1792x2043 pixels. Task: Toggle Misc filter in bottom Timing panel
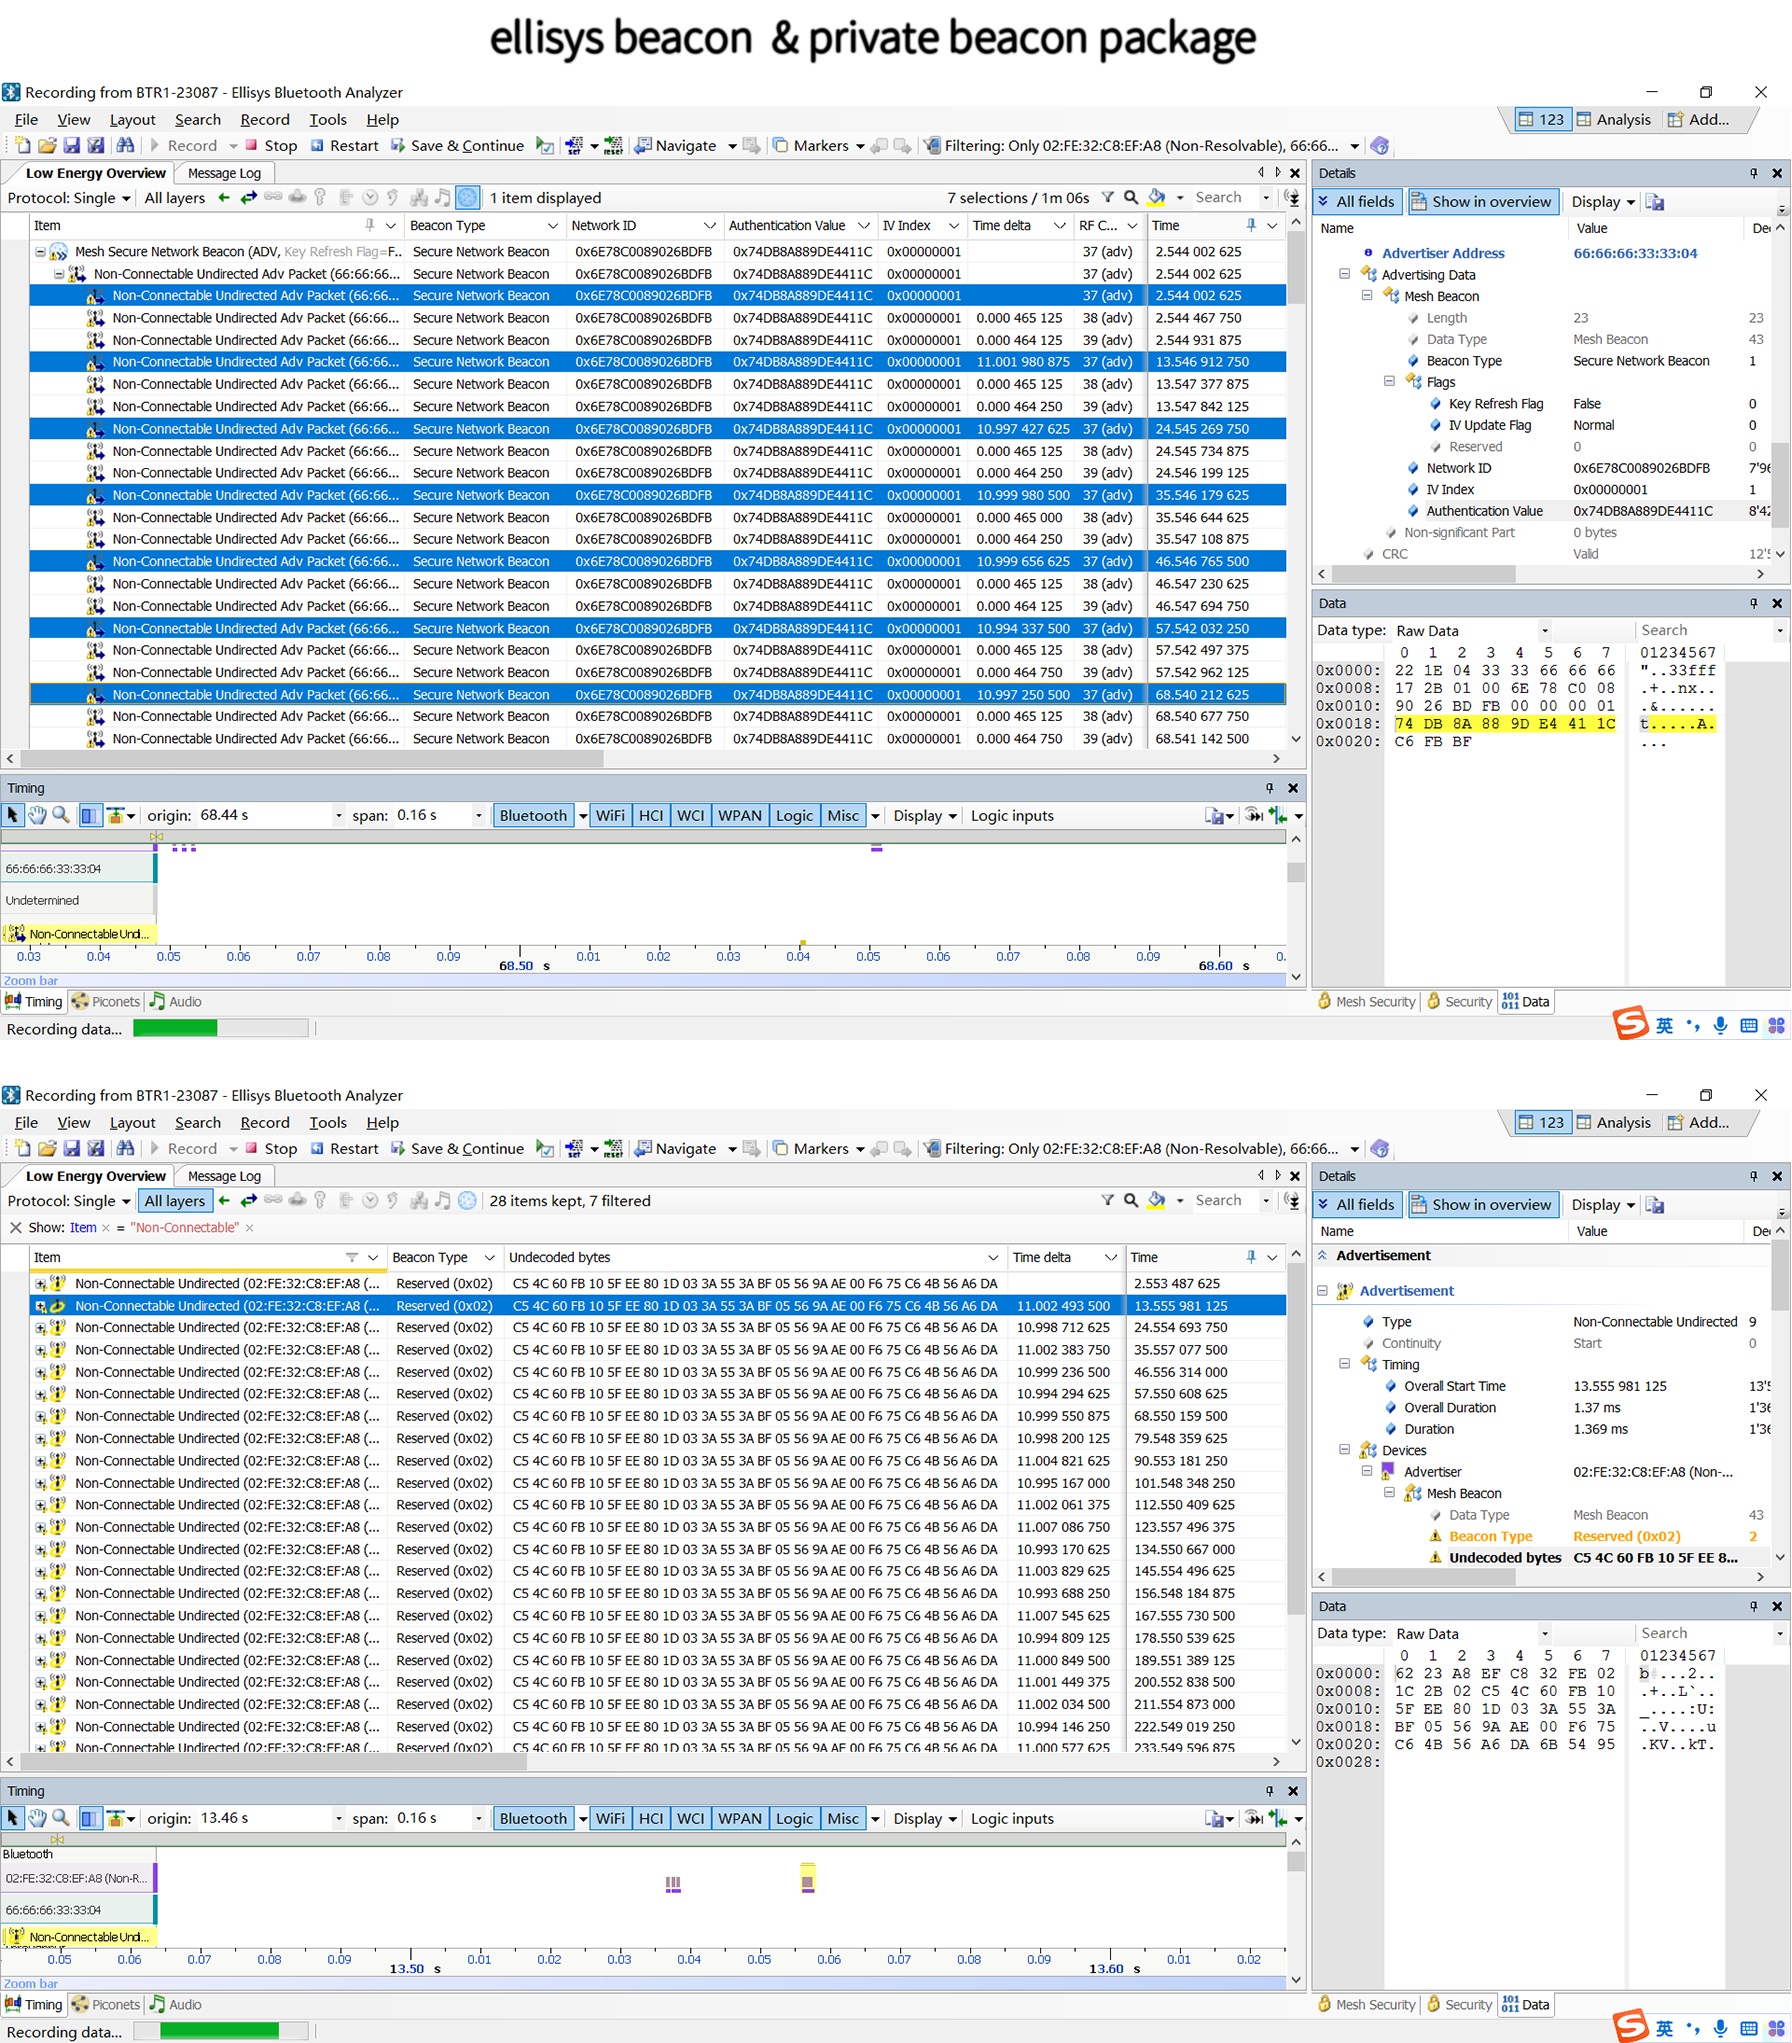(843, 1819)
